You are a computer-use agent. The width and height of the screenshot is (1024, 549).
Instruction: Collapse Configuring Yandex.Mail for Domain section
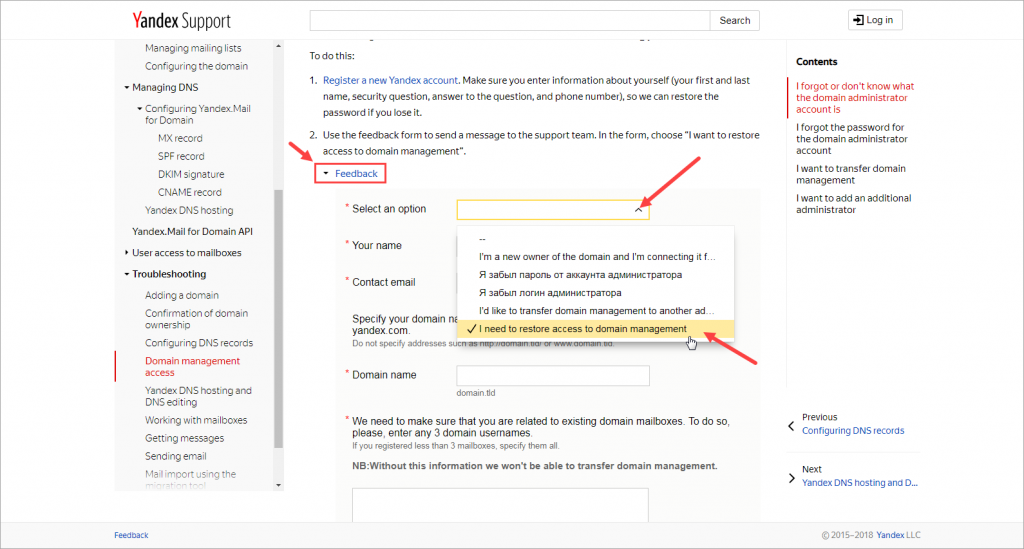pos(140,109)
